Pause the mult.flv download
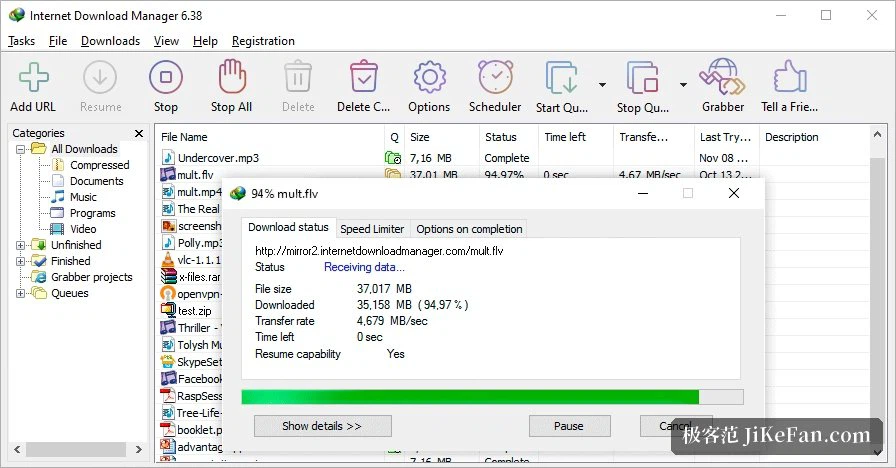 click(x=569, y=426)
